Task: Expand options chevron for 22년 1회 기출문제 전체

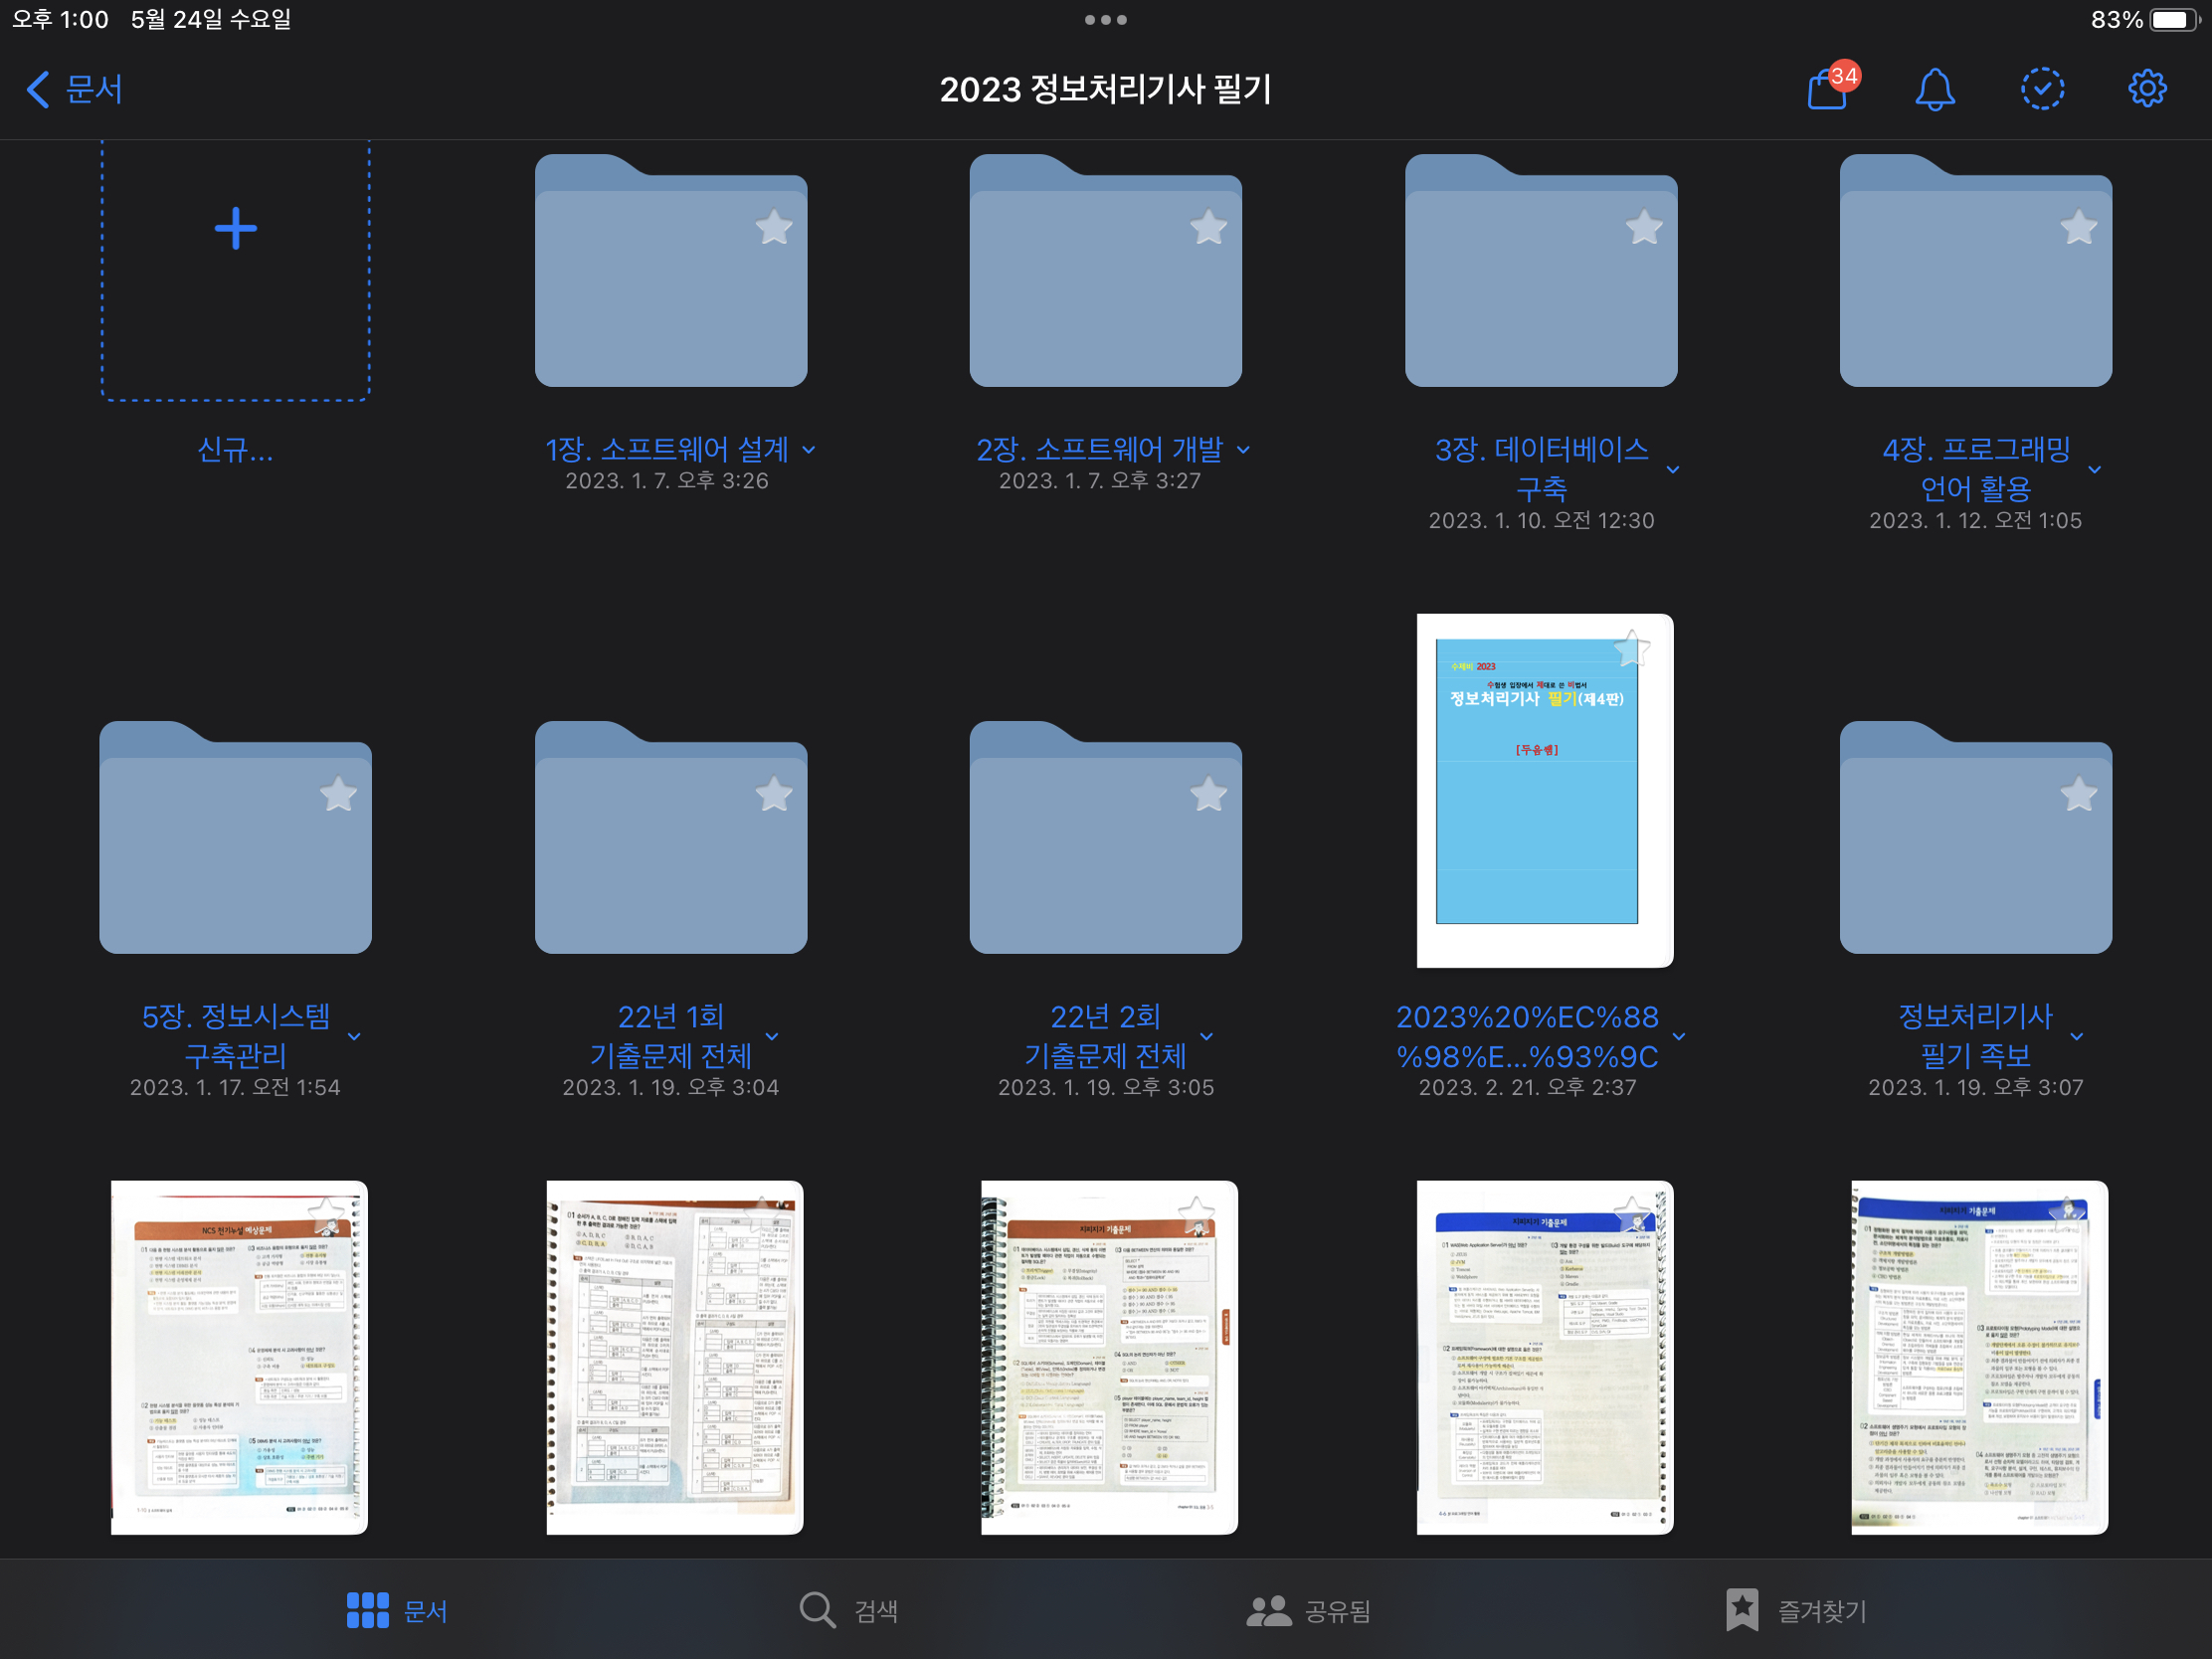Action: 772,1037
